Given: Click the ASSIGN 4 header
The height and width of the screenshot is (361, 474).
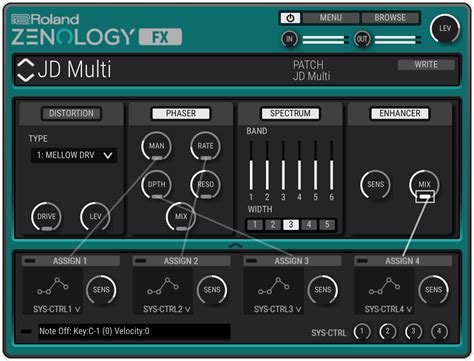Looking at the screenshot, I should click(403, 261).
